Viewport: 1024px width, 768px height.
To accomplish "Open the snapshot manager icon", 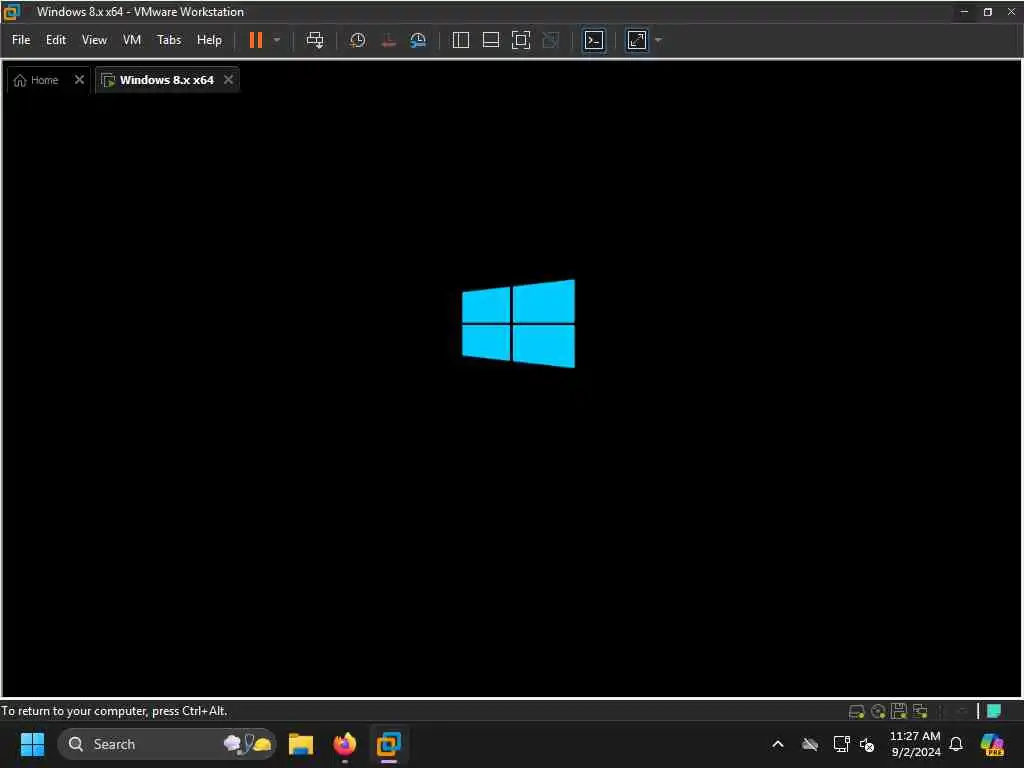I will point(418,40).
